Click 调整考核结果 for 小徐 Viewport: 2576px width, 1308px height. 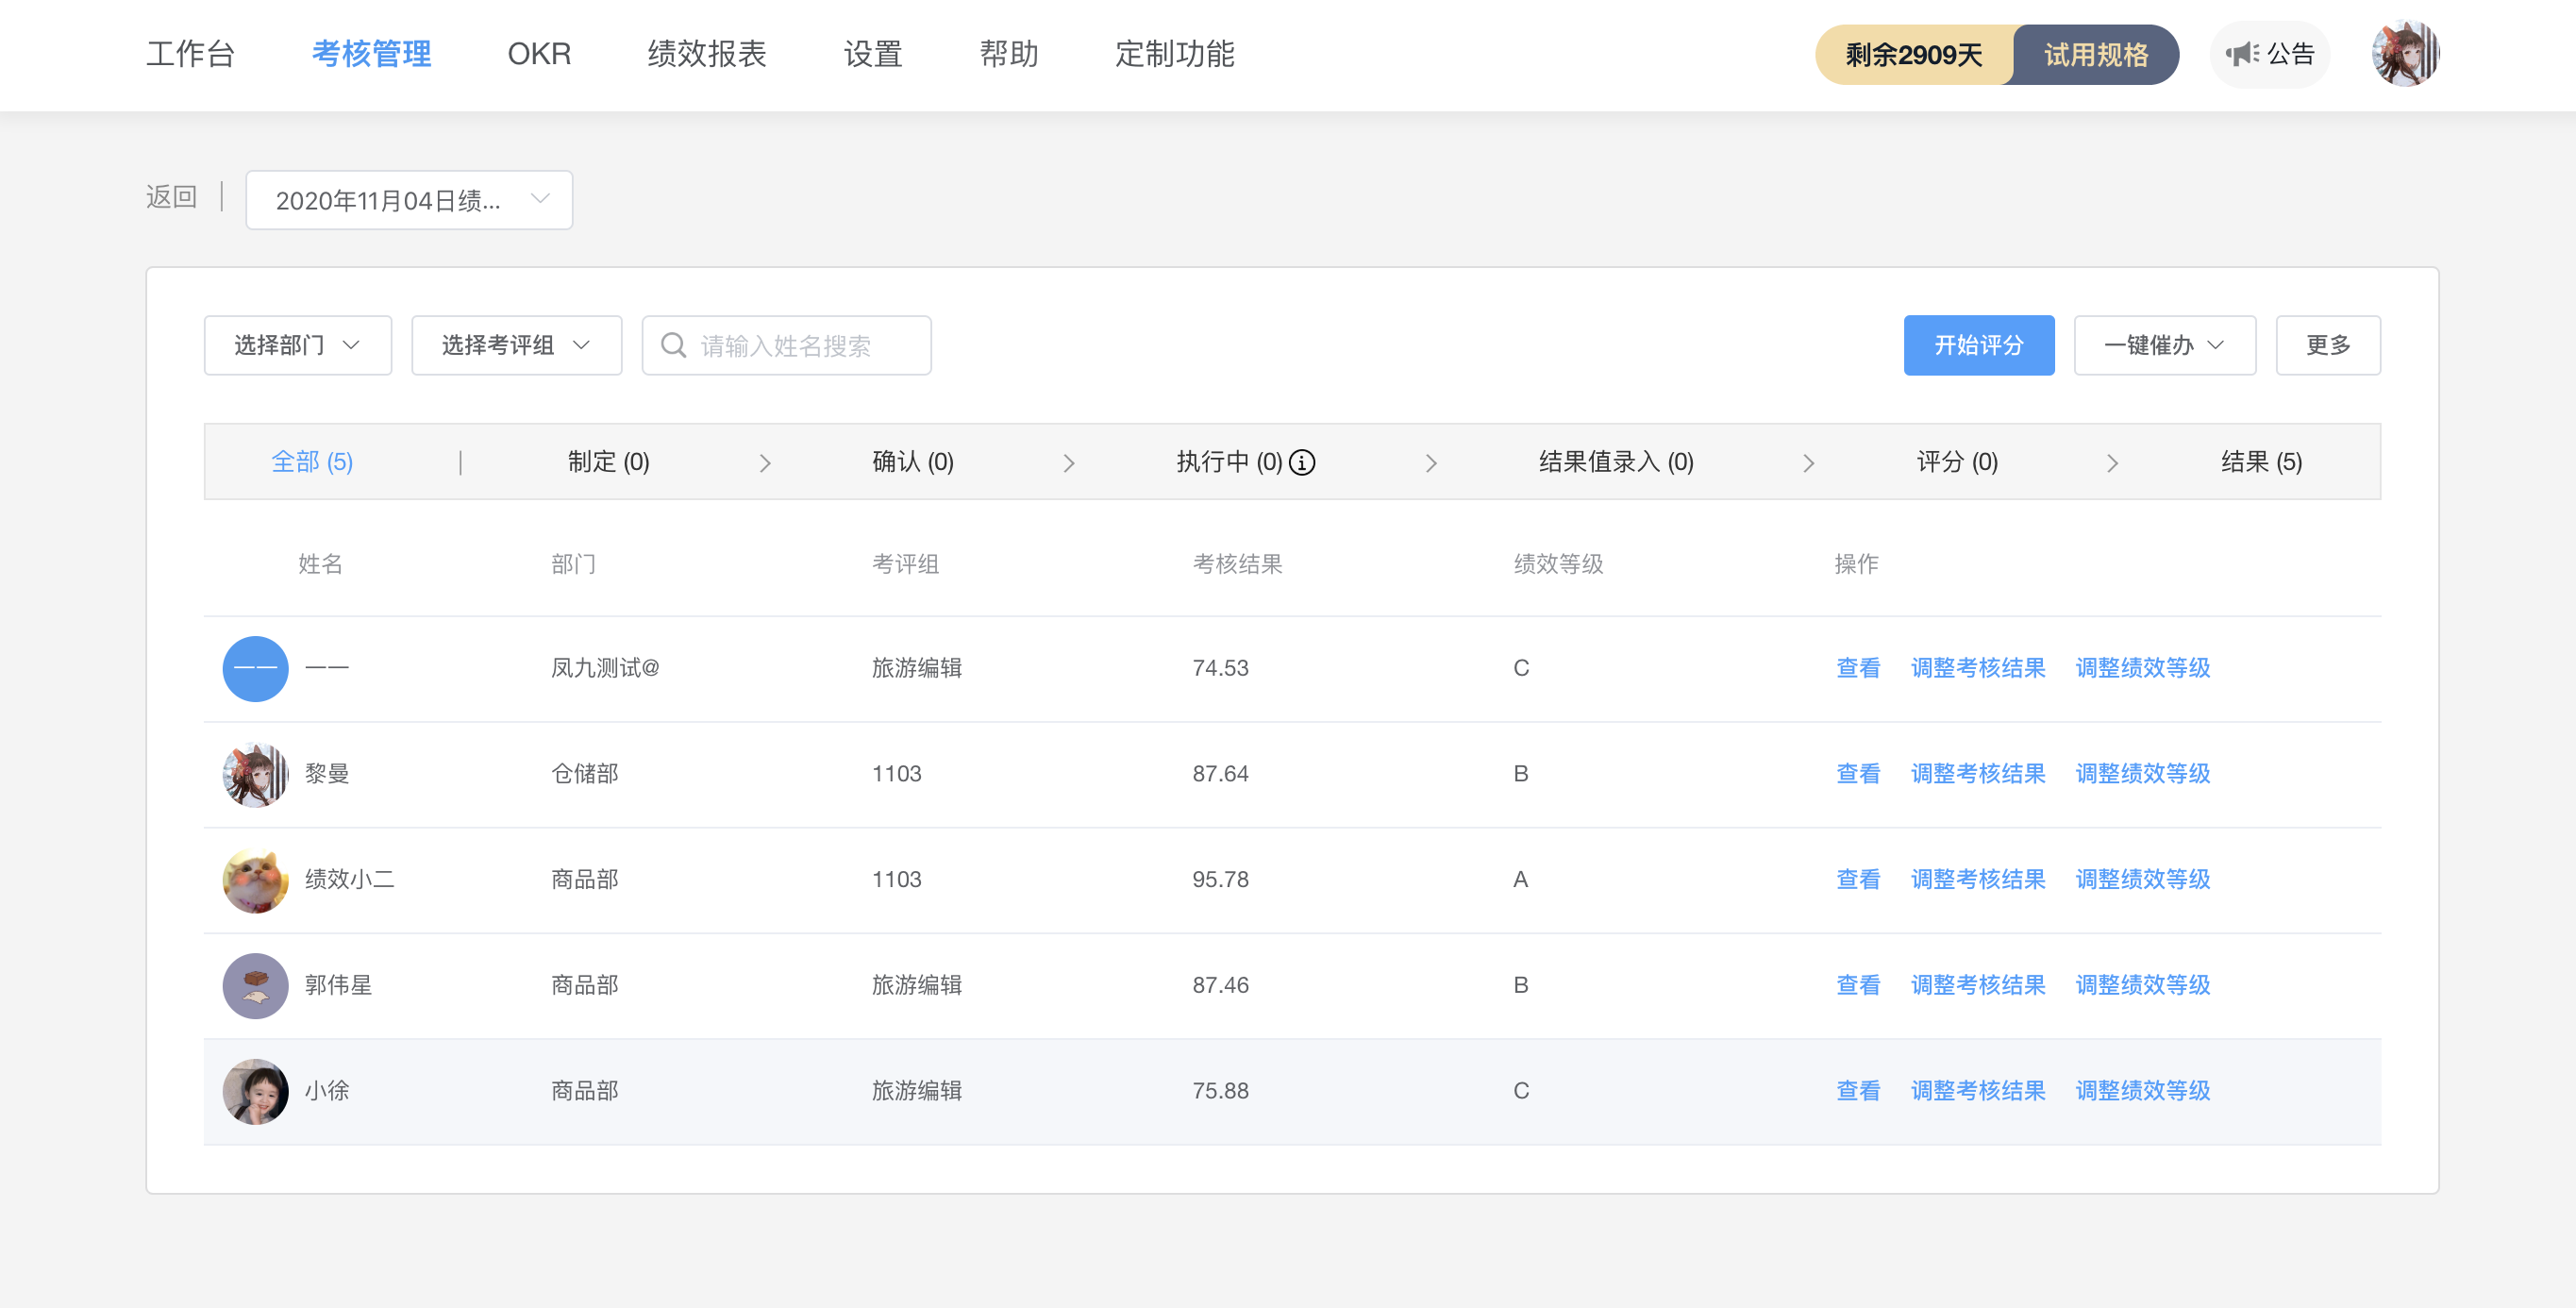coord(1978,1091)
